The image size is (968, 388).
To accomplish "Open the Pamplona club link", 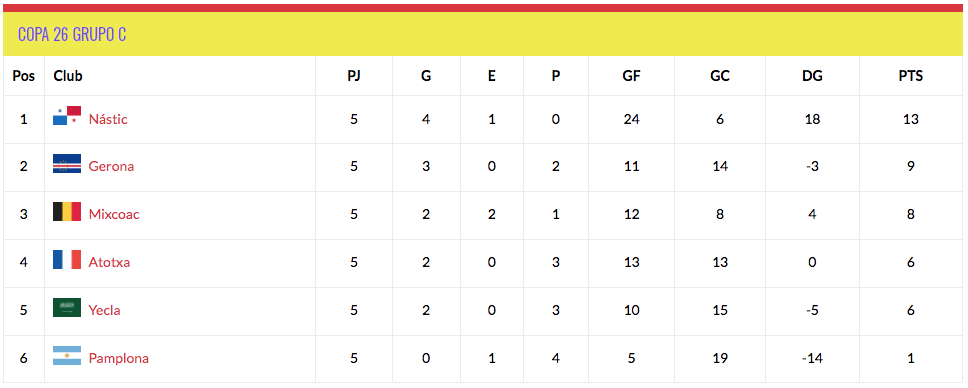I will pos(119,358).
